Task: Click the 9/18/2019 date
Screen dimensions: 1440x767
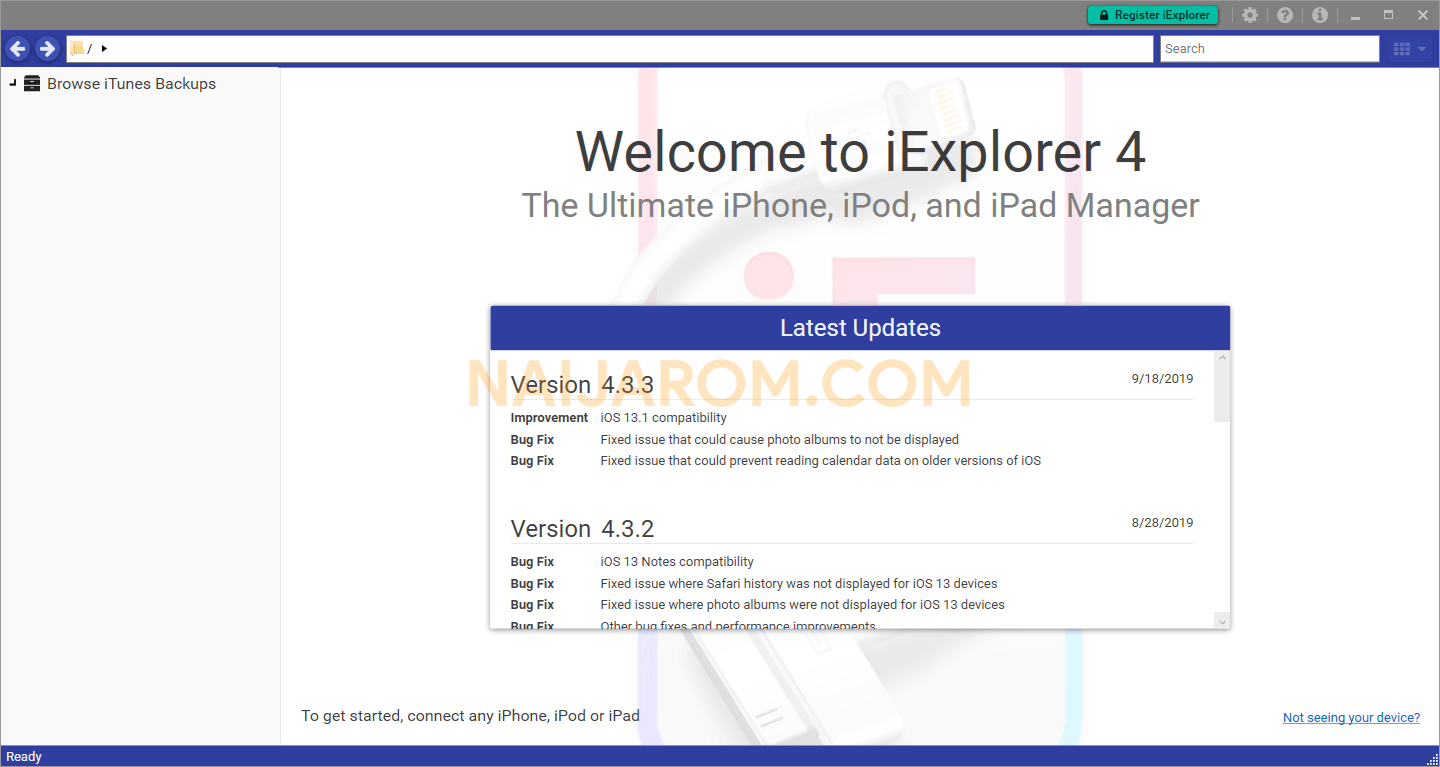Action: pos(1162,379)
